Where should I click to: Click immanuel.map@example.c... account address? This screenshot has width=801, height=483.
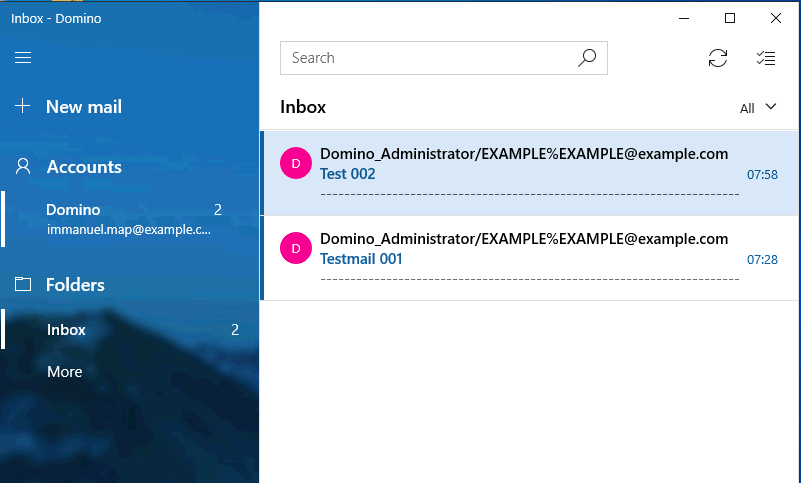pos(129,229)
